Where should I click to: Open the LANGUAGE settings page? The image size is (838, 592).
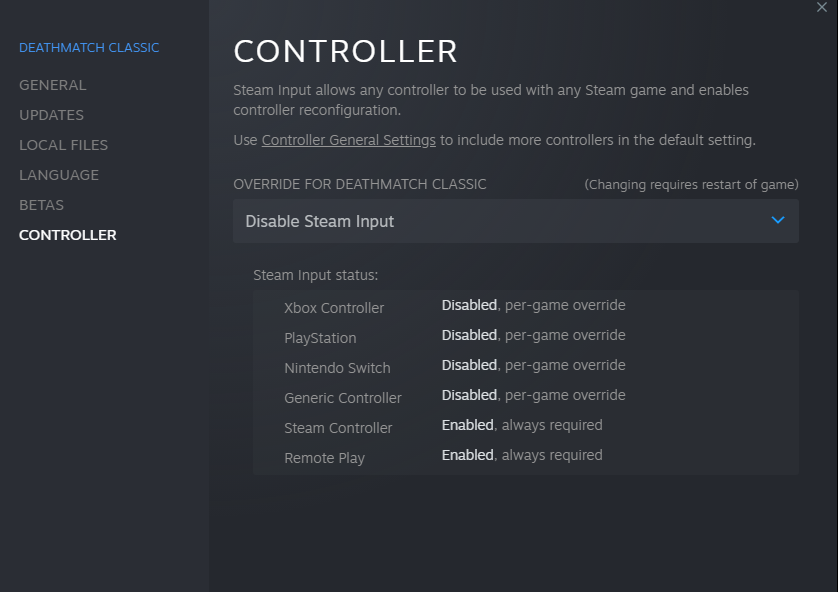(x=58, y=175)
